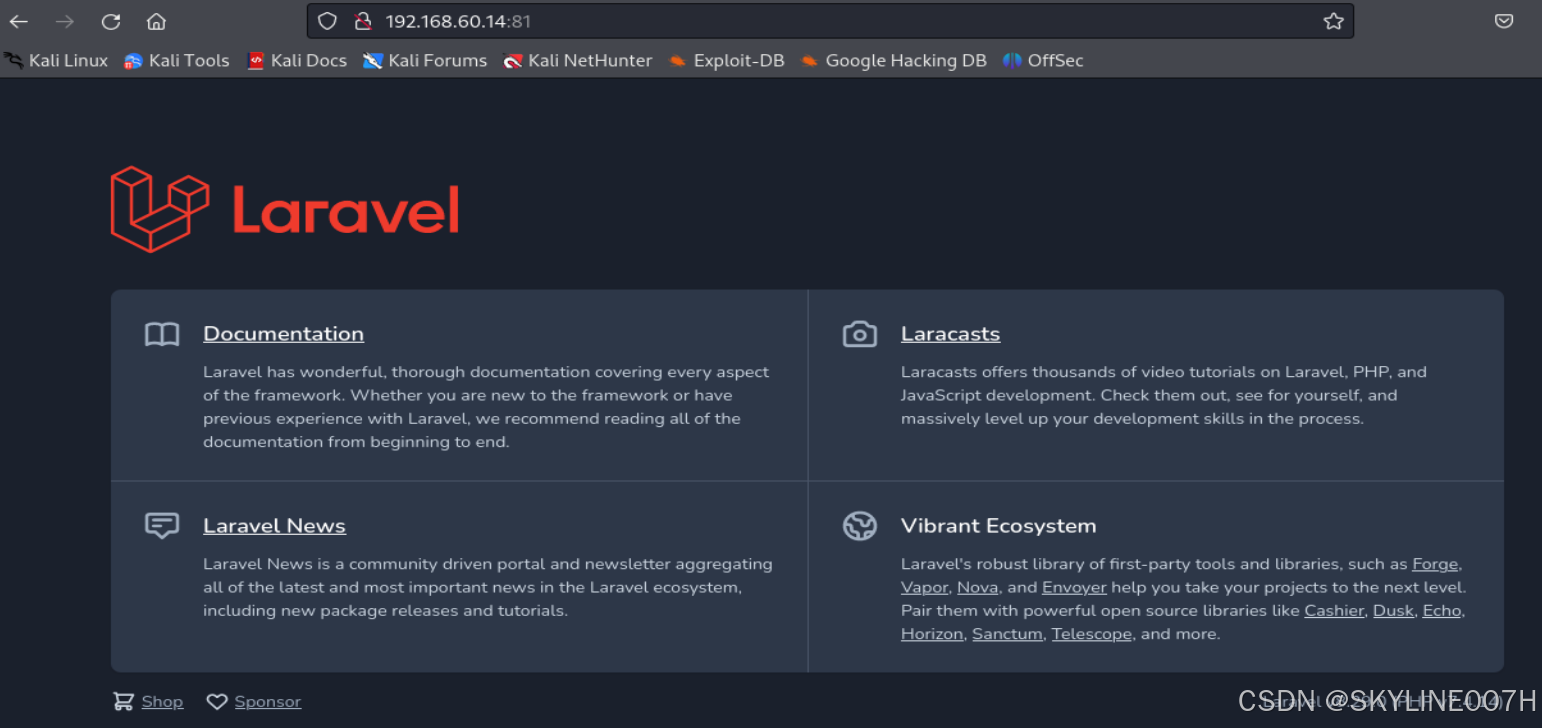The width and height of the screenshot is (1542, 728).
Task: Click the Save to Pocket icon
Action: (1503, 20)
